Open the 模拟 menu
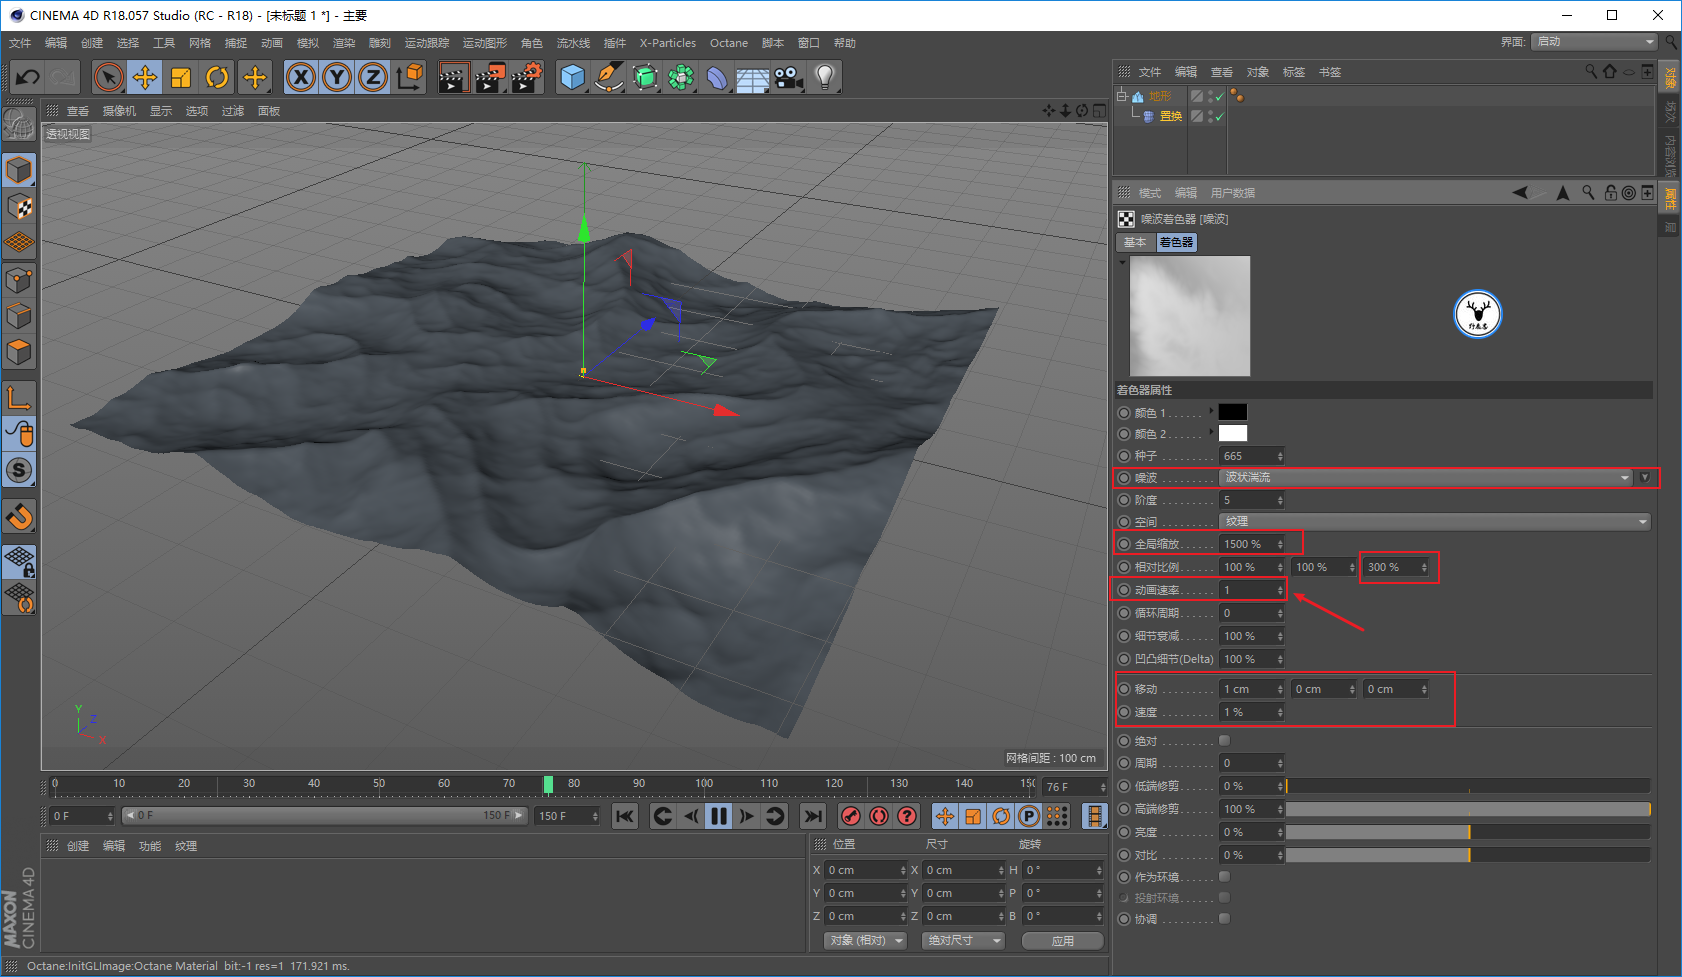This screenshot has height=977, width=1682. 308,43
